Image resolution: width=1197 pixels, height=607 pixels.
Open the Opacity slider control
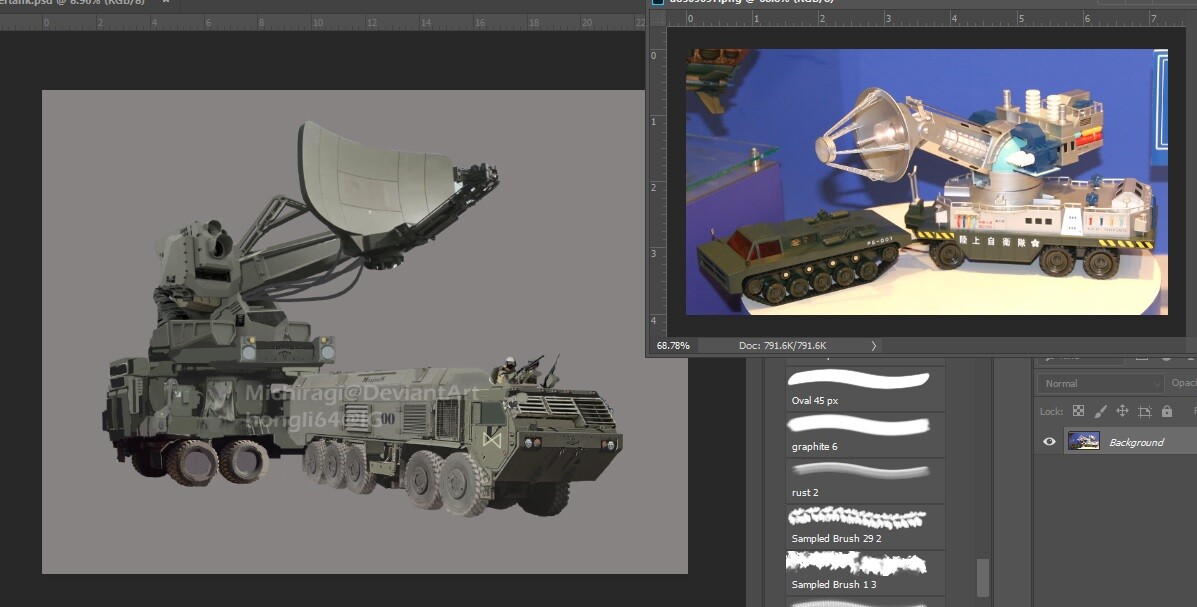point(1185,383)
